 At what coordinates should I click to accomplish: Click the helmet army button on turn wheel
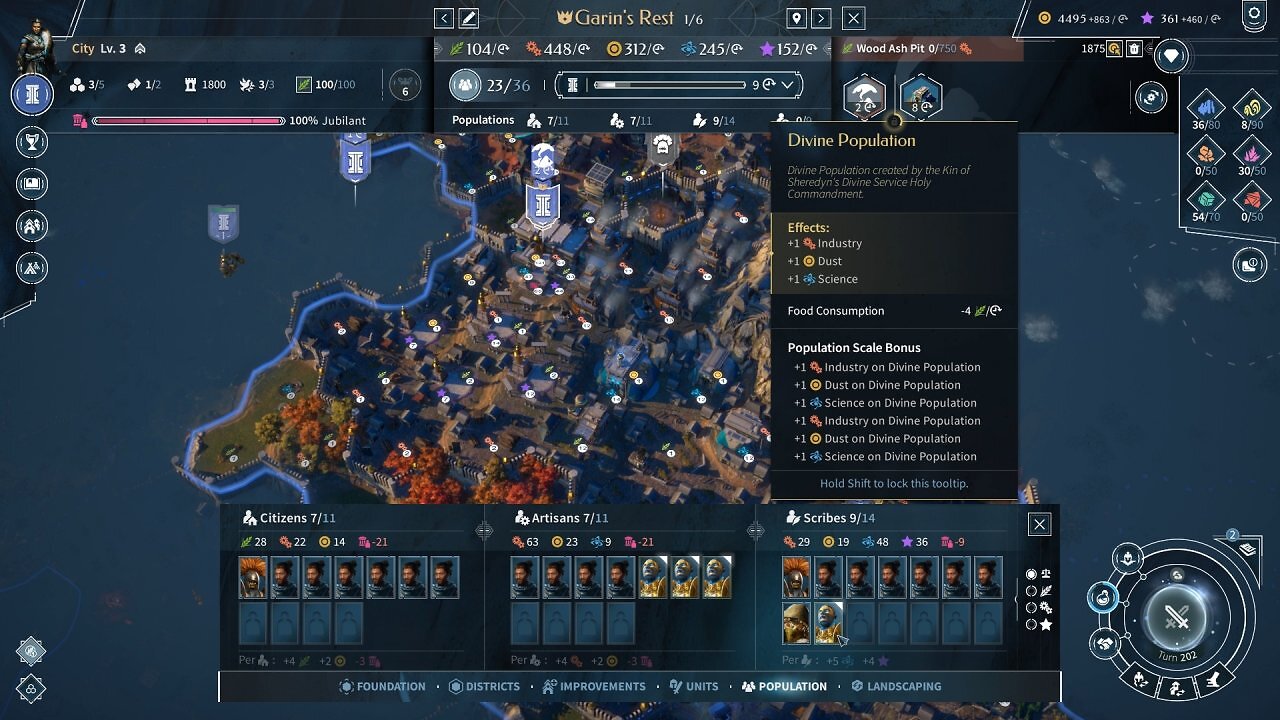click(x=1128, y=559)
